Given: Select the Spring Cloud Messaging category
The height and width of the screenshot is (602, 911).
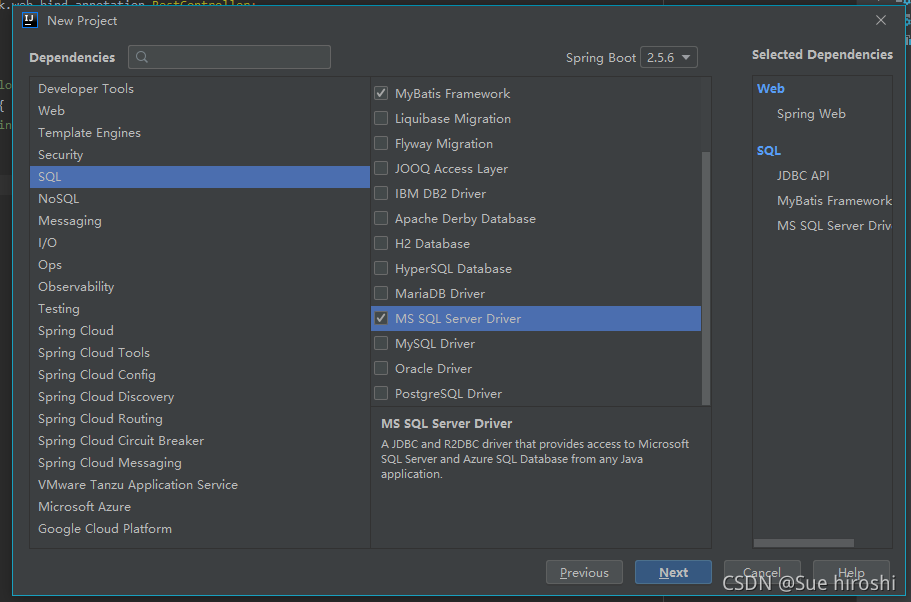Looking at the screenshot, I should [200, 463].
